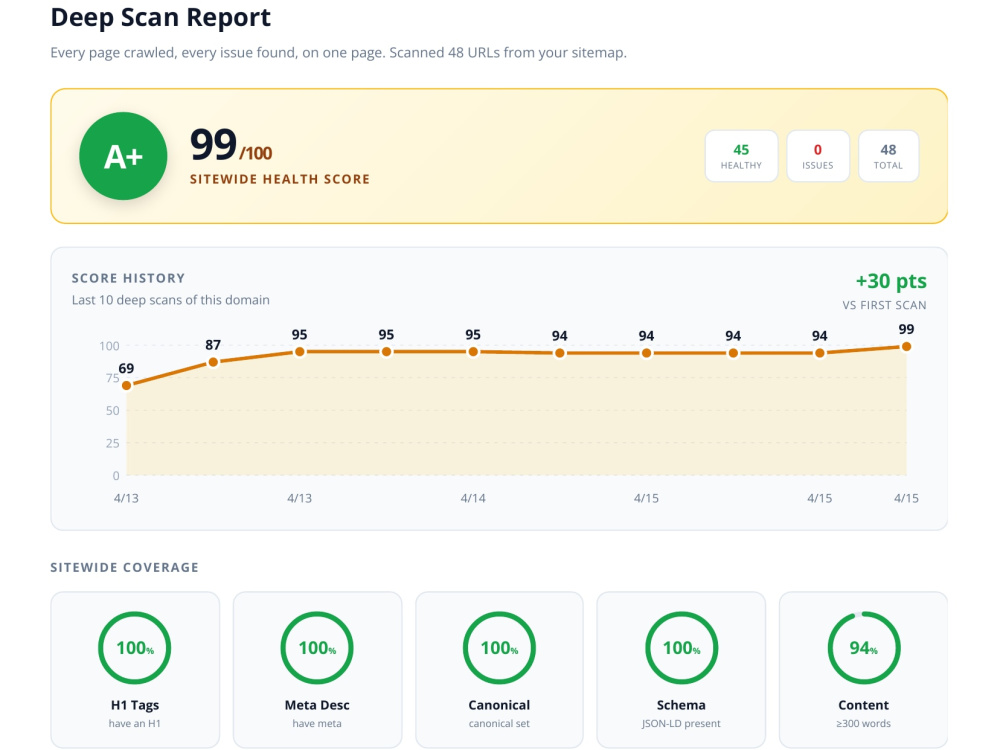Click the A+ grade badge
The image size is (1000, 750).
tap(123, 156)
